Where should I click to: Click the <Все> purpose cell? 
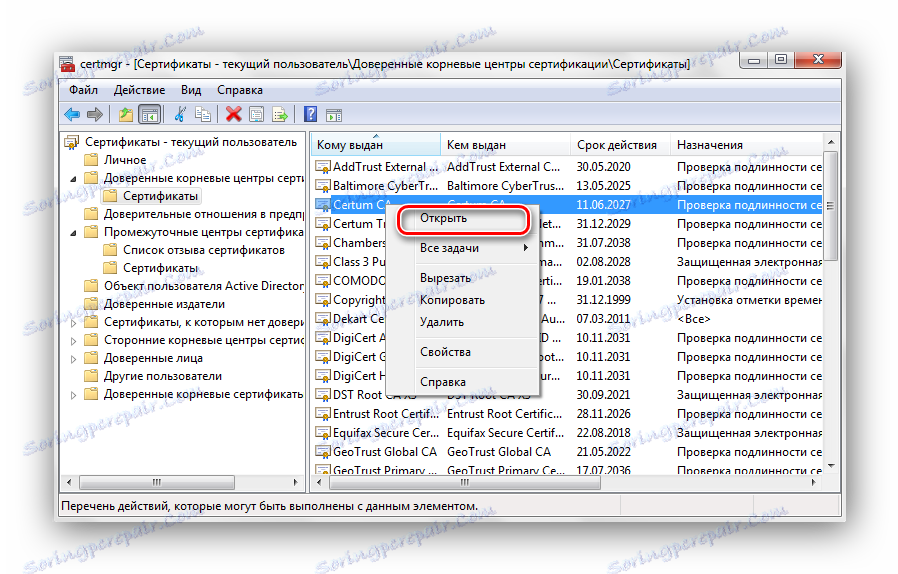click(694, 319)
